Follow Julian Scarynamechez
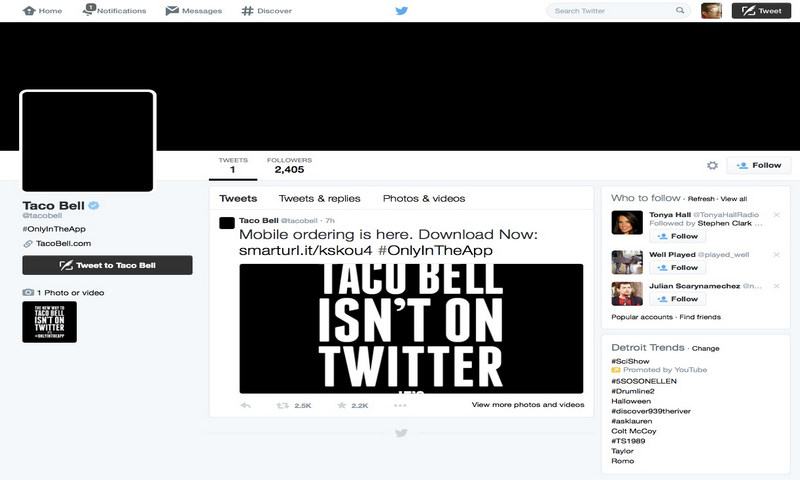 click(678, 299)
